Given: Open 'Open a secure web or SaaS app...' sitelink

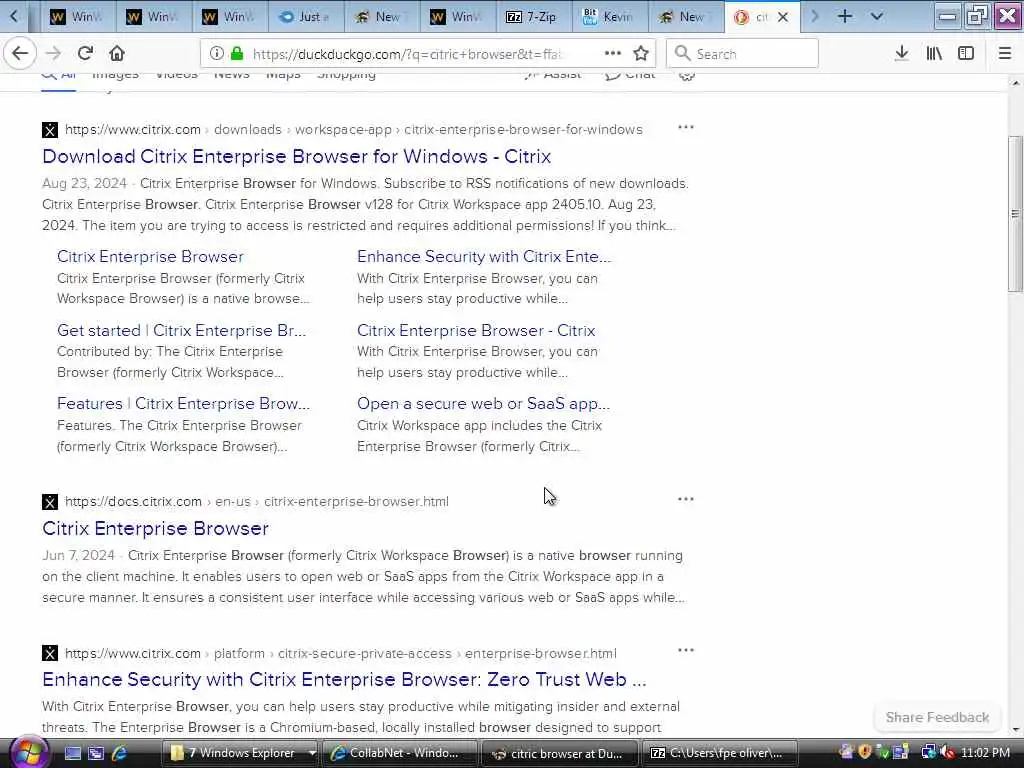Looking at the screenshot, I should click(483, 404).
